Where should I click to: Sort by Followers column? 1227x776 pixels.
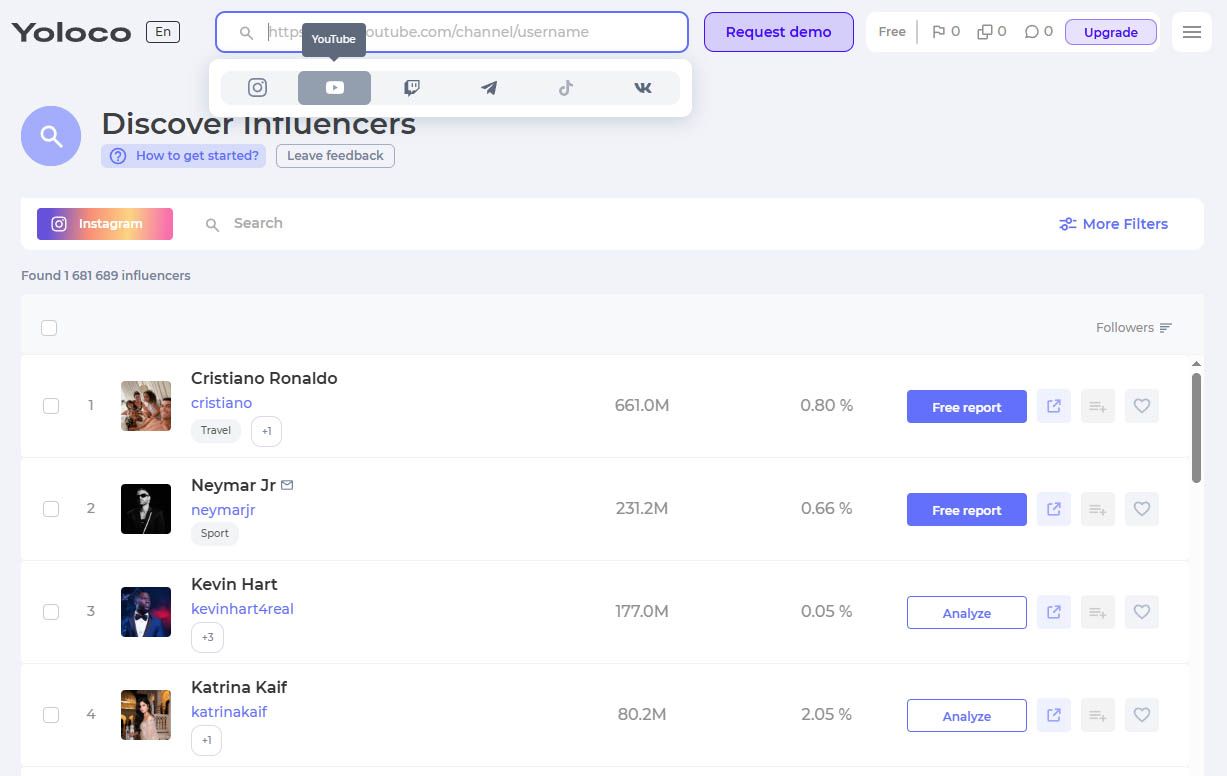pyautogui.click(x=1134, y=328)
